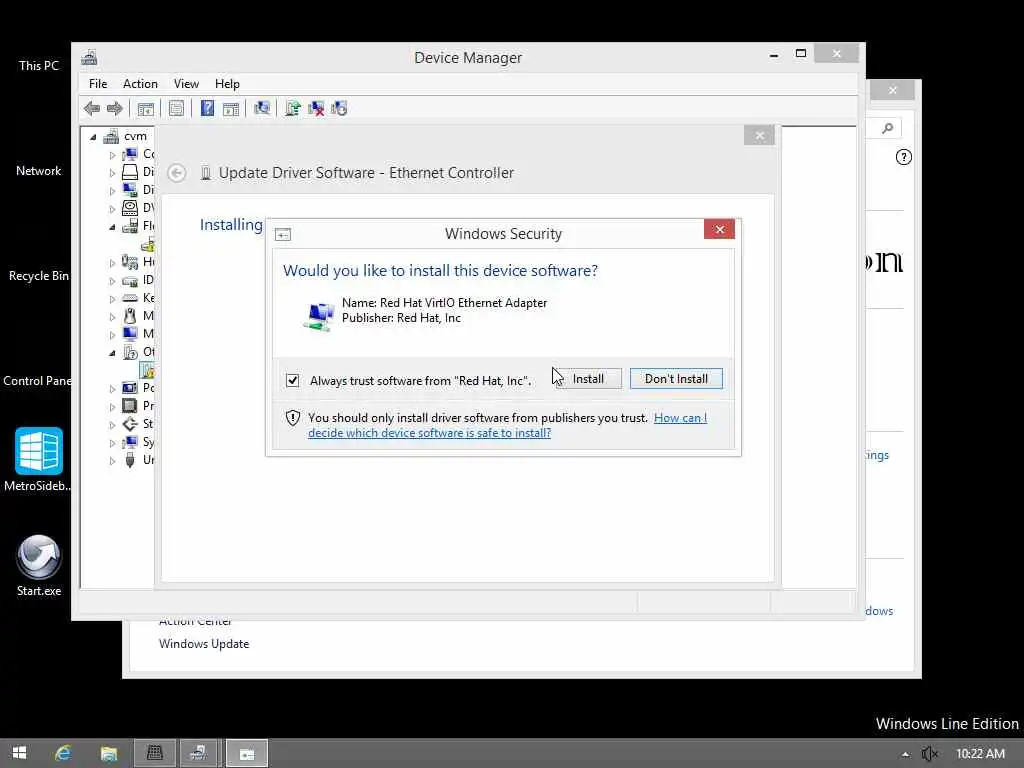Click the This PC desktop label
This screenshot has height=768, width=1024.
pyautogui.click(x=39, y=65)
